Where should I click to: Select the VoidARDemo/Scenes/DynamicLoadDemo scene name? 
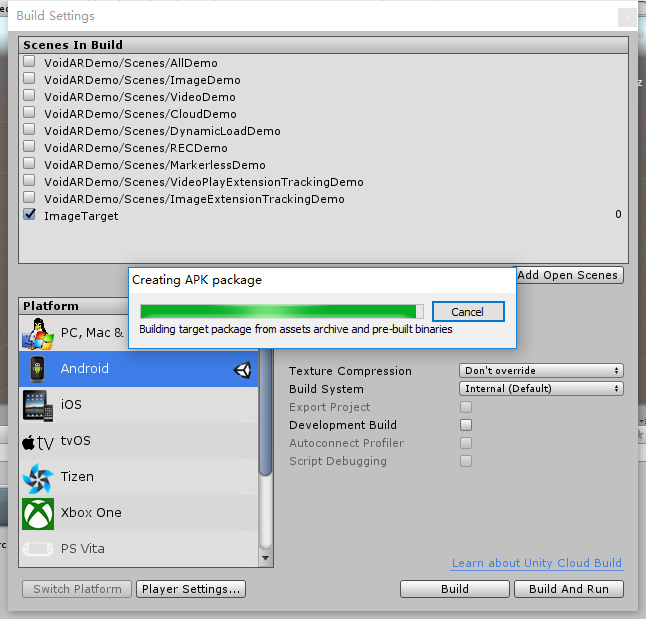click(162, 131)
